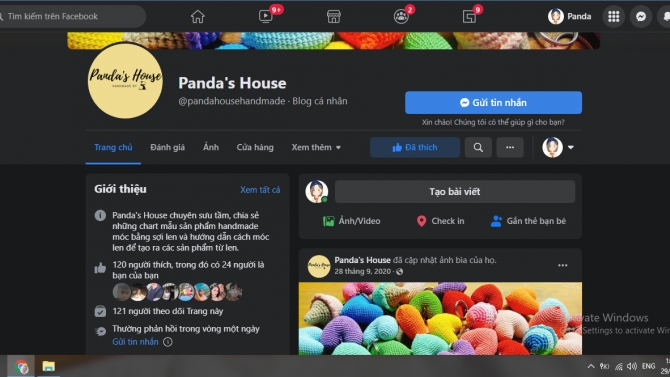Click the user avatar beside Tạo bài viết
Screen dimensions: 670x377
tap(317, 192)
